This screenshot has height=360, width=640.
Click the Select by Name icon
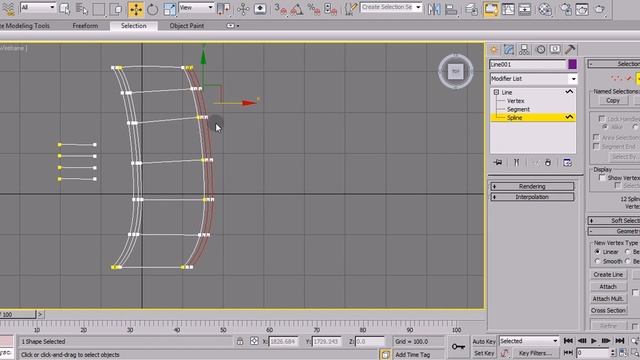click(82, 9)
